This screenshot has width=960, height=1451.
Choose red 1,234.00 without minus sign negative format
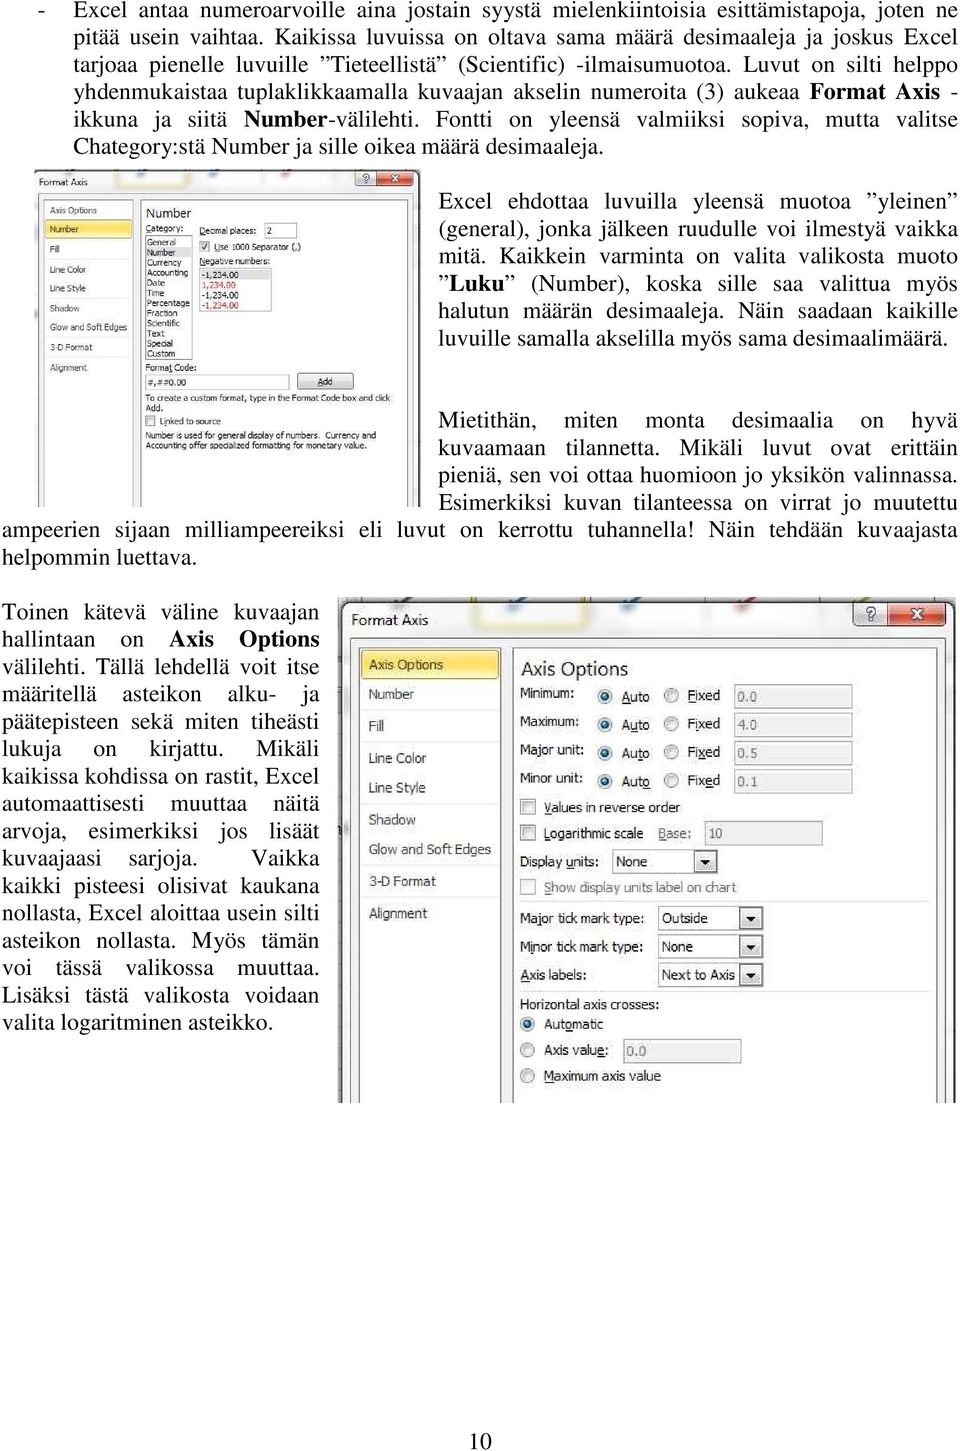pyautogui.click(x=221, y=285)
